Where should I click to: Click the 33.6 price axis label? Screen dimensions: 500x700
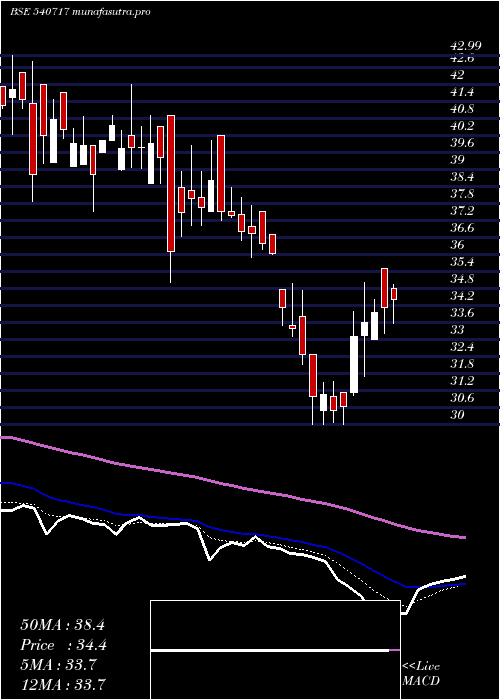[462, 313]
